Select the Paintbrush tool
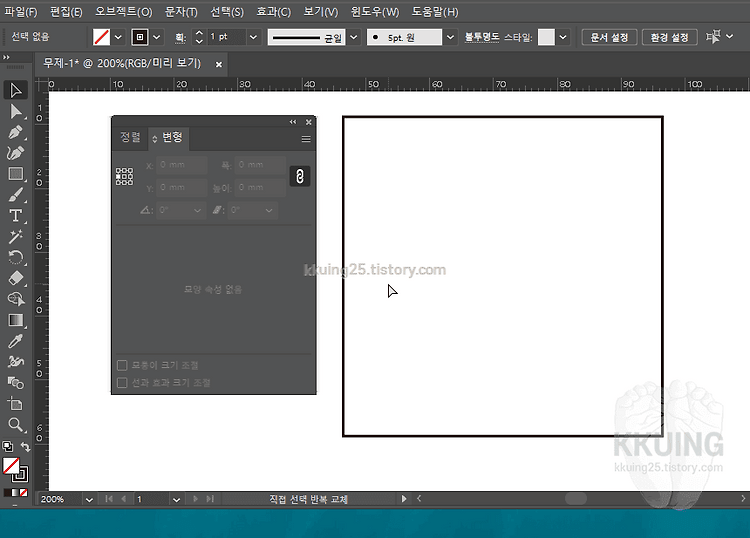The height and width of the screenshot is (538, 750). pyautogui.click(x=15, y=195)
